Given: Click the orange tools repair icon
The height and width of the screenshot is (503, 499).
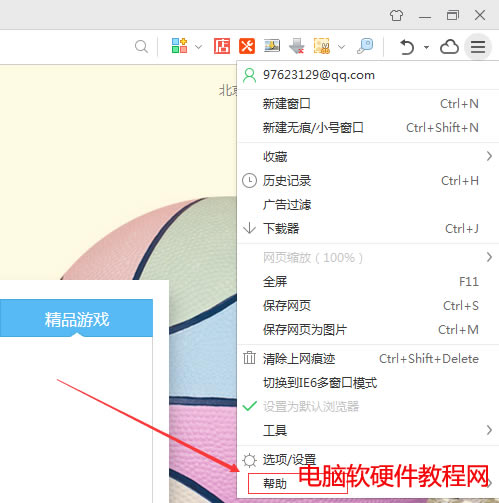Looking at the screenshot, I should [247, 46].
